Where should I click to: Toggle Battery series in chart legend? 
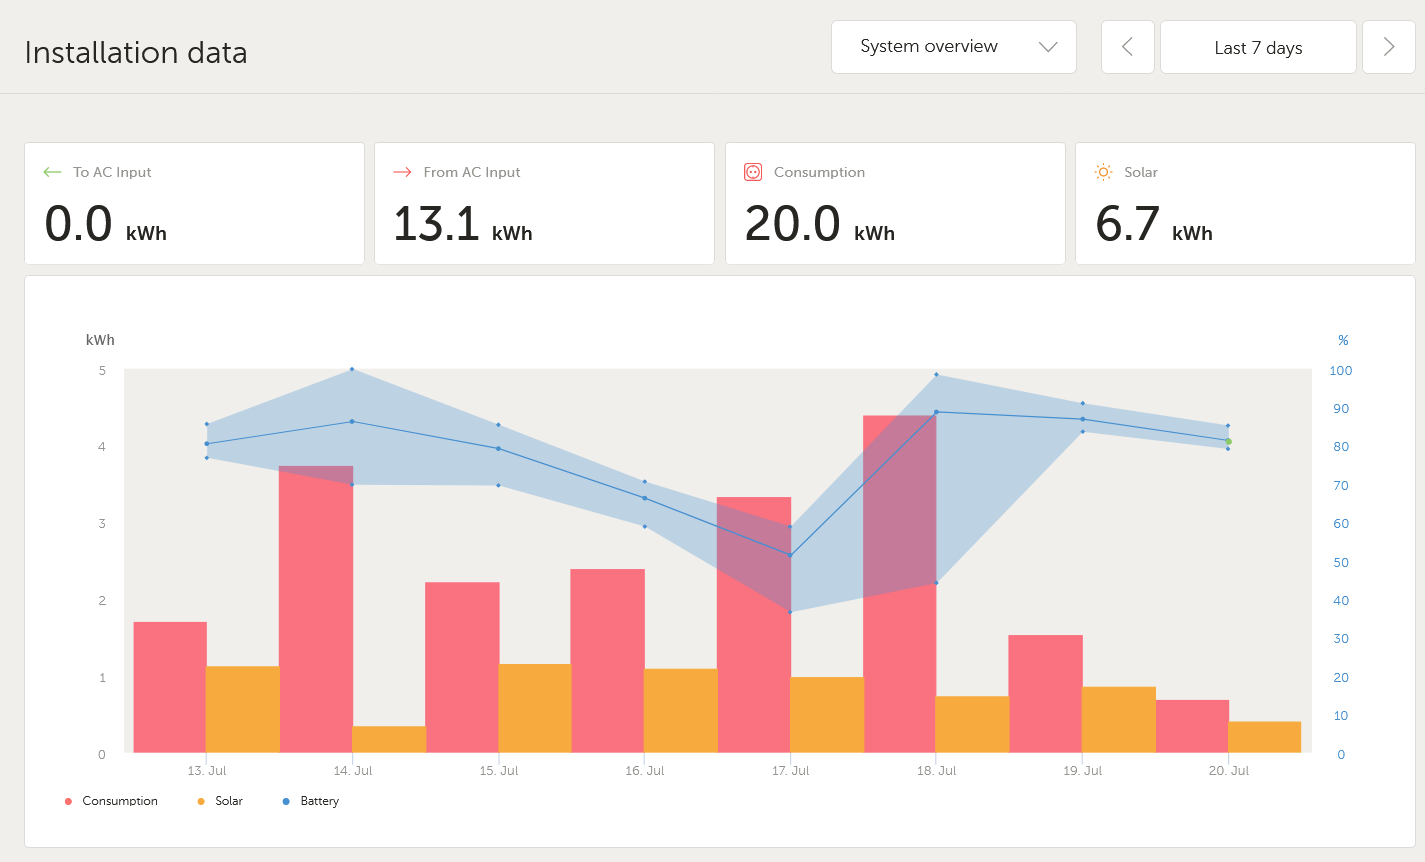[311, 801]
